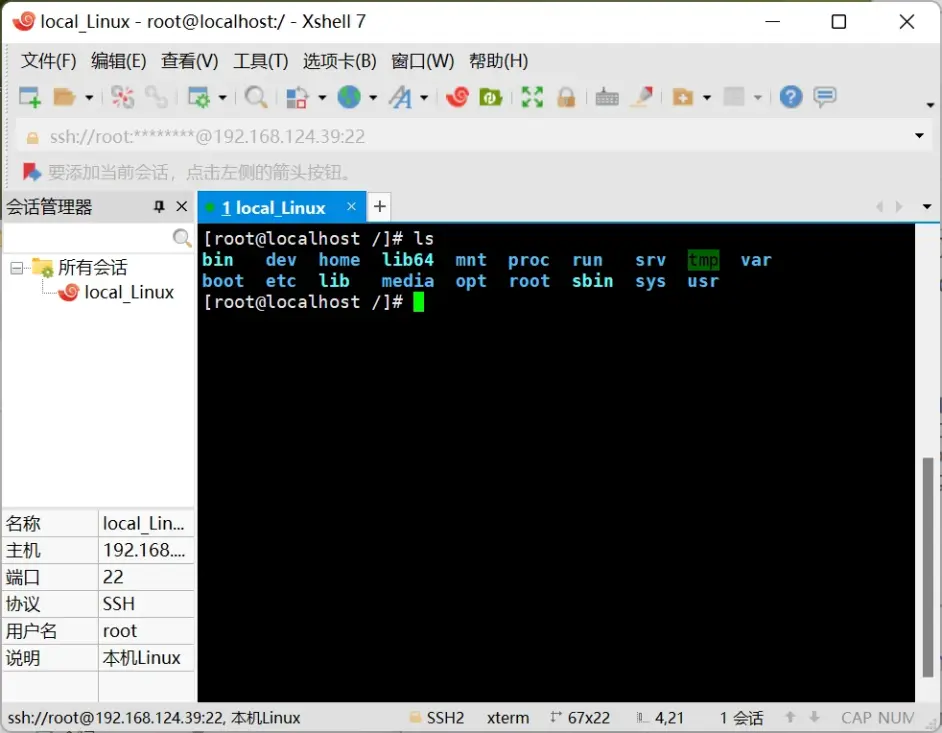The width and height of the screenshot is (942, 733).
Task: Close the 会话管理器 panel
Action: tap(181, 207)
